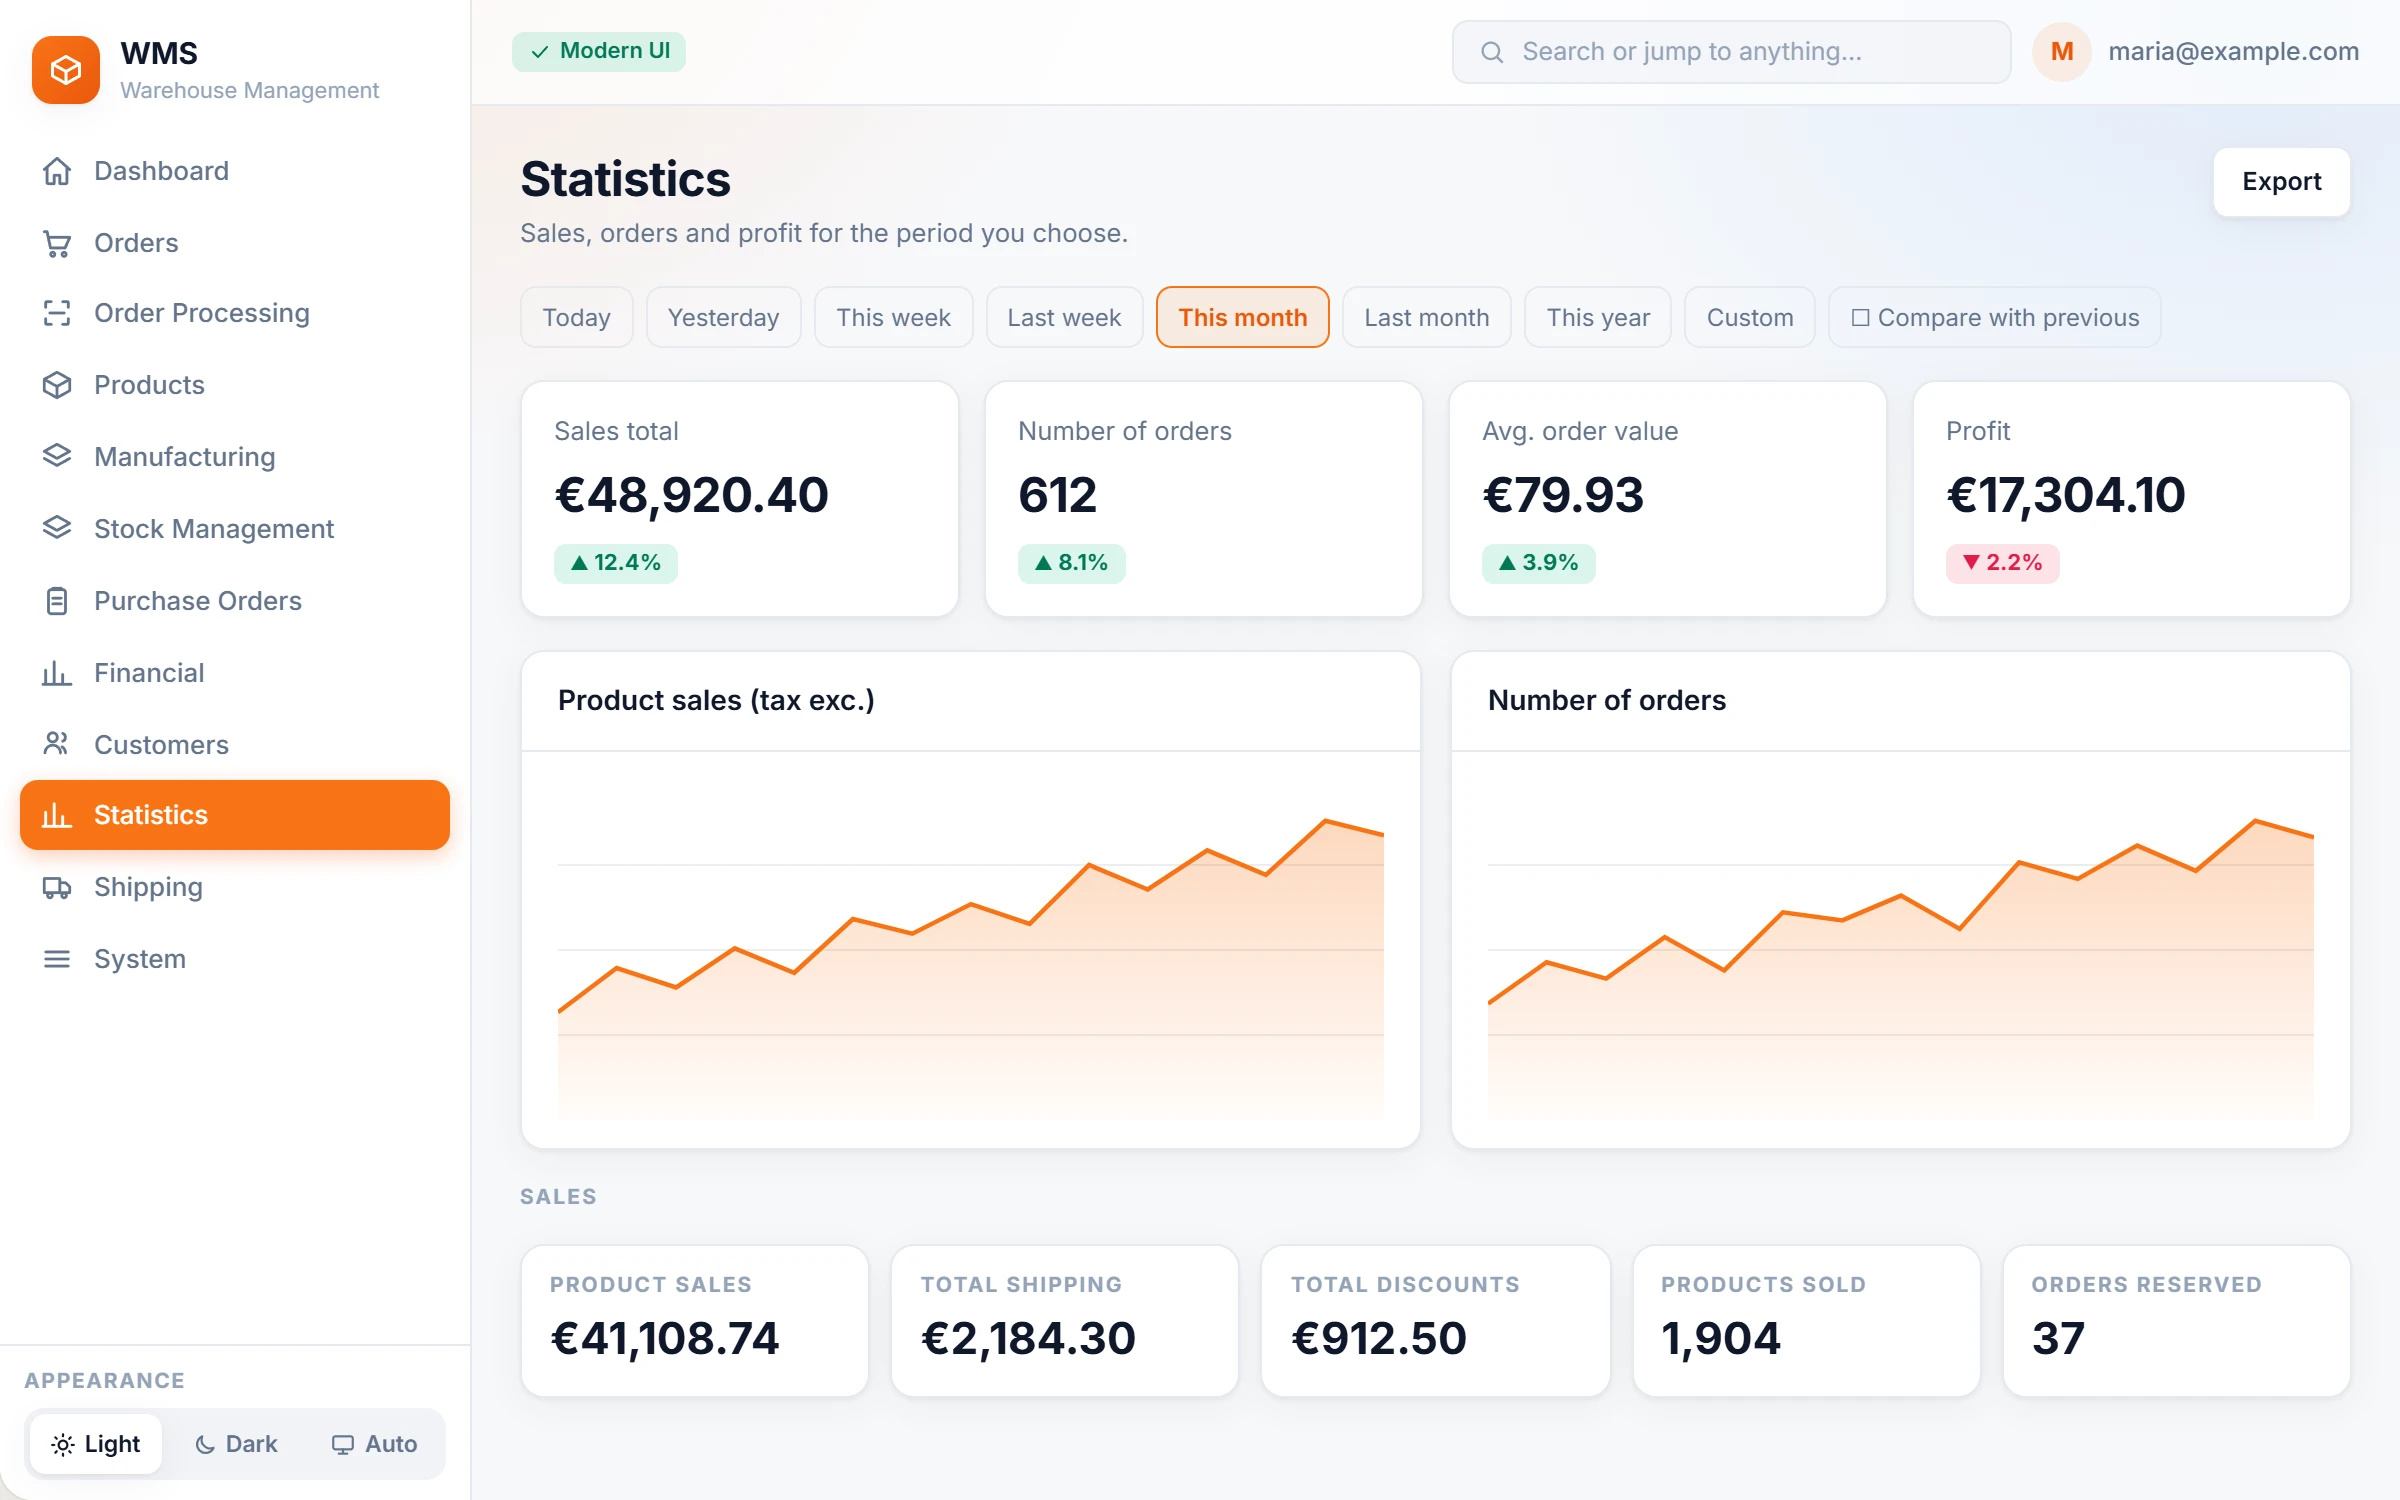The image size is (2400, 1500).
Task: Select the Last month period
Action: (x=1427, y=317)
